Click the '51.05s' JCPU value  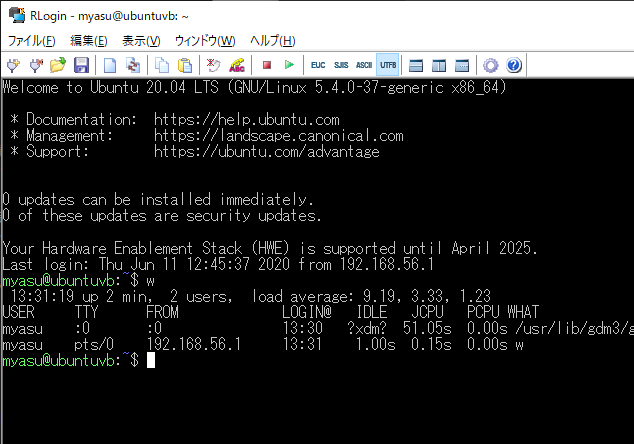coord(427,328)
